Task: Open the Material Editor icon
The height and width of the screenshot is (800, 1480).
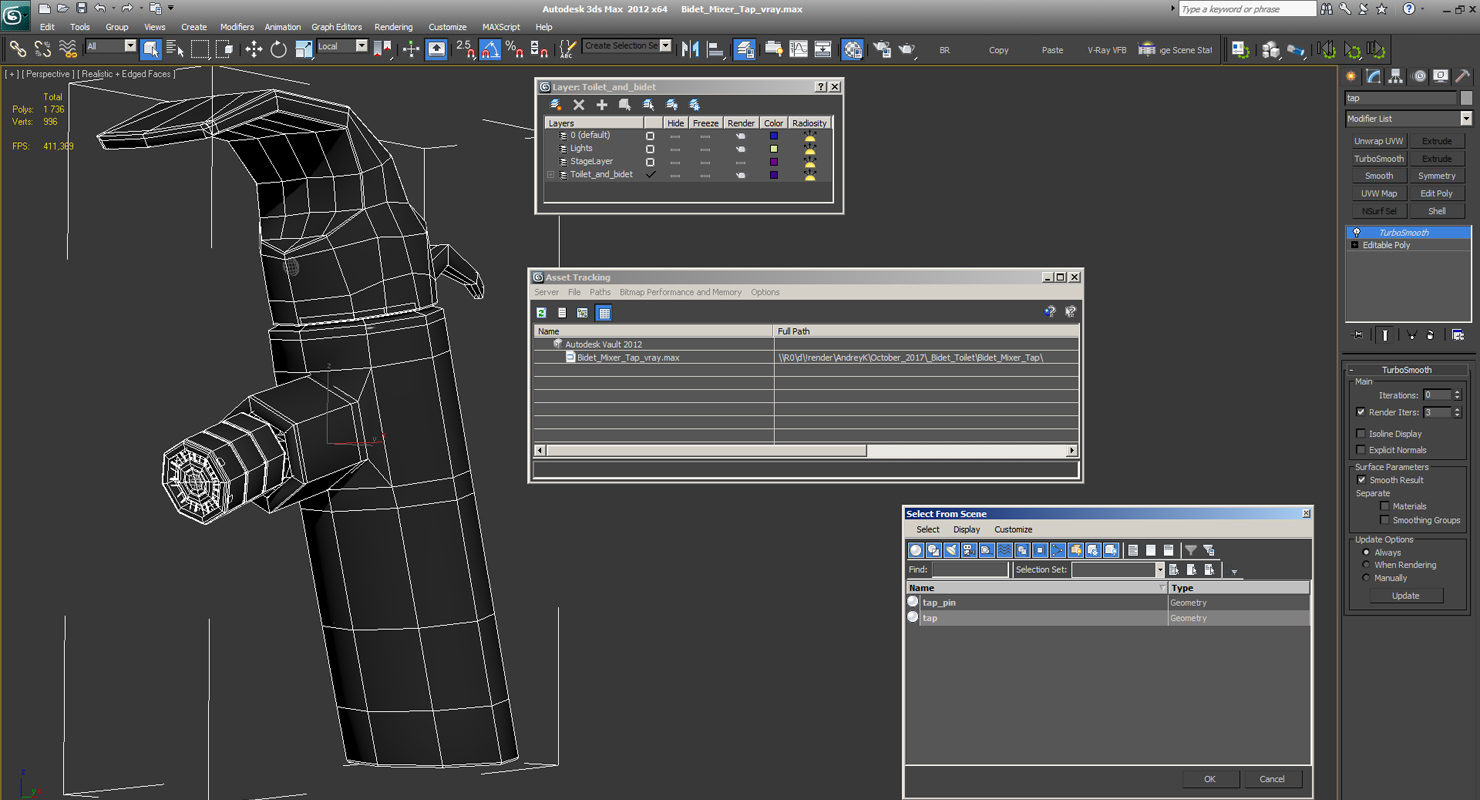Action: 852,48
